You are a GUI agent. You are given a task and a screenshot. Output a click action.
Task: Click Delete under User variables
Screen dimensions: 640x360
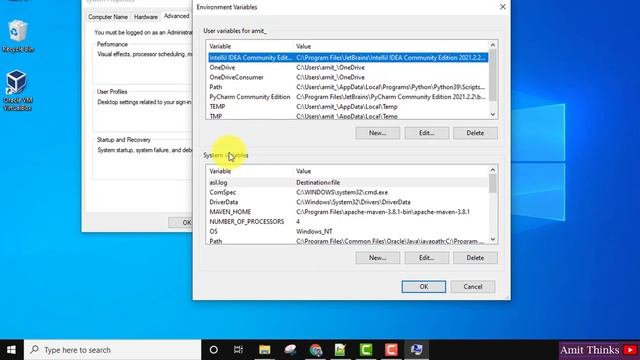point(475,133)
